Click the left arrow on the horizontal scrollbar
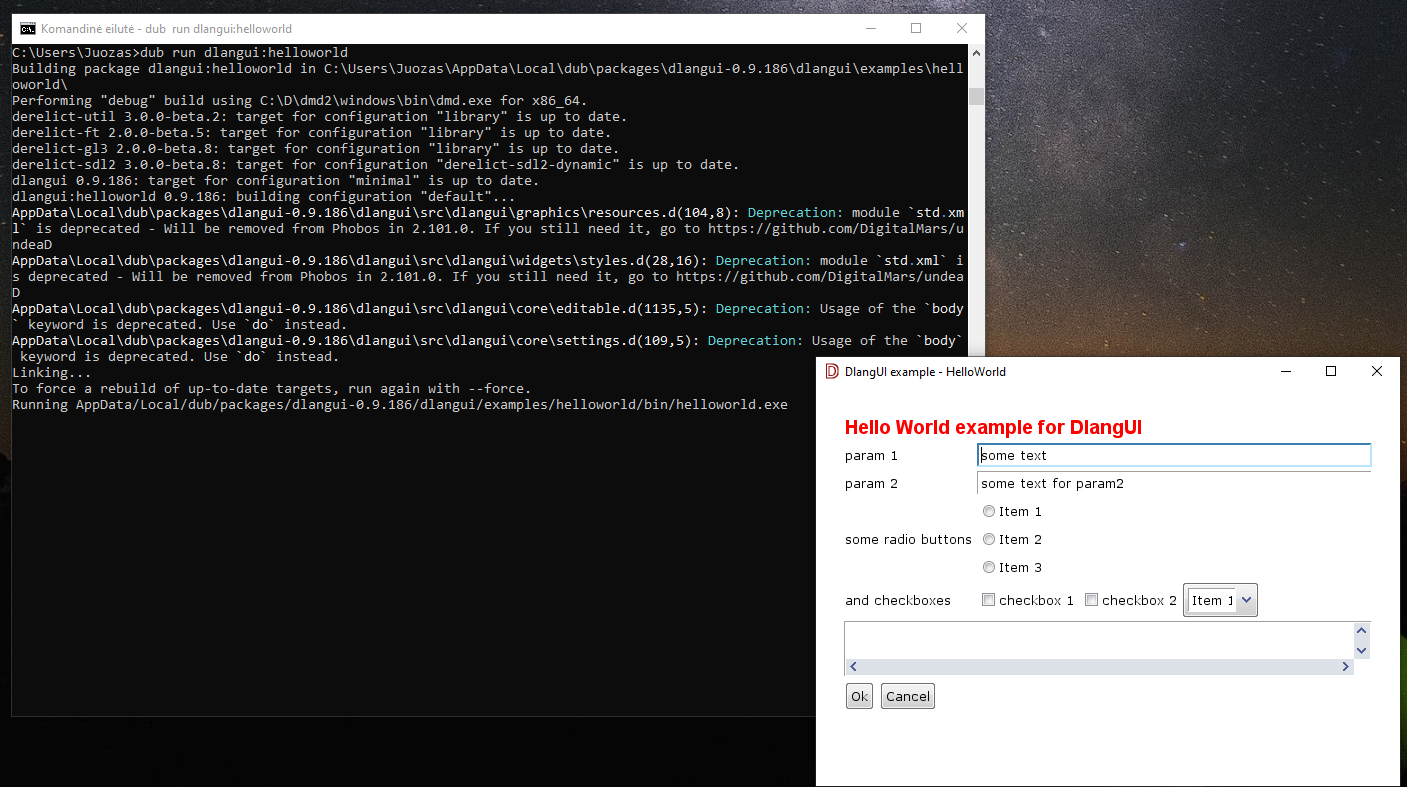The height and width of the screenshot is (787, 1407). point(853,666)
